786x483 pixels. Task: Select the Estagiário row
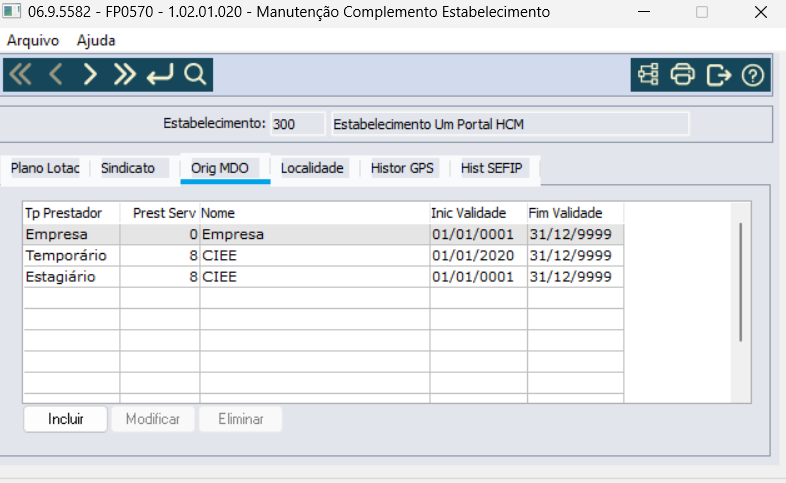pyautogui.click(x=323, y=277)
